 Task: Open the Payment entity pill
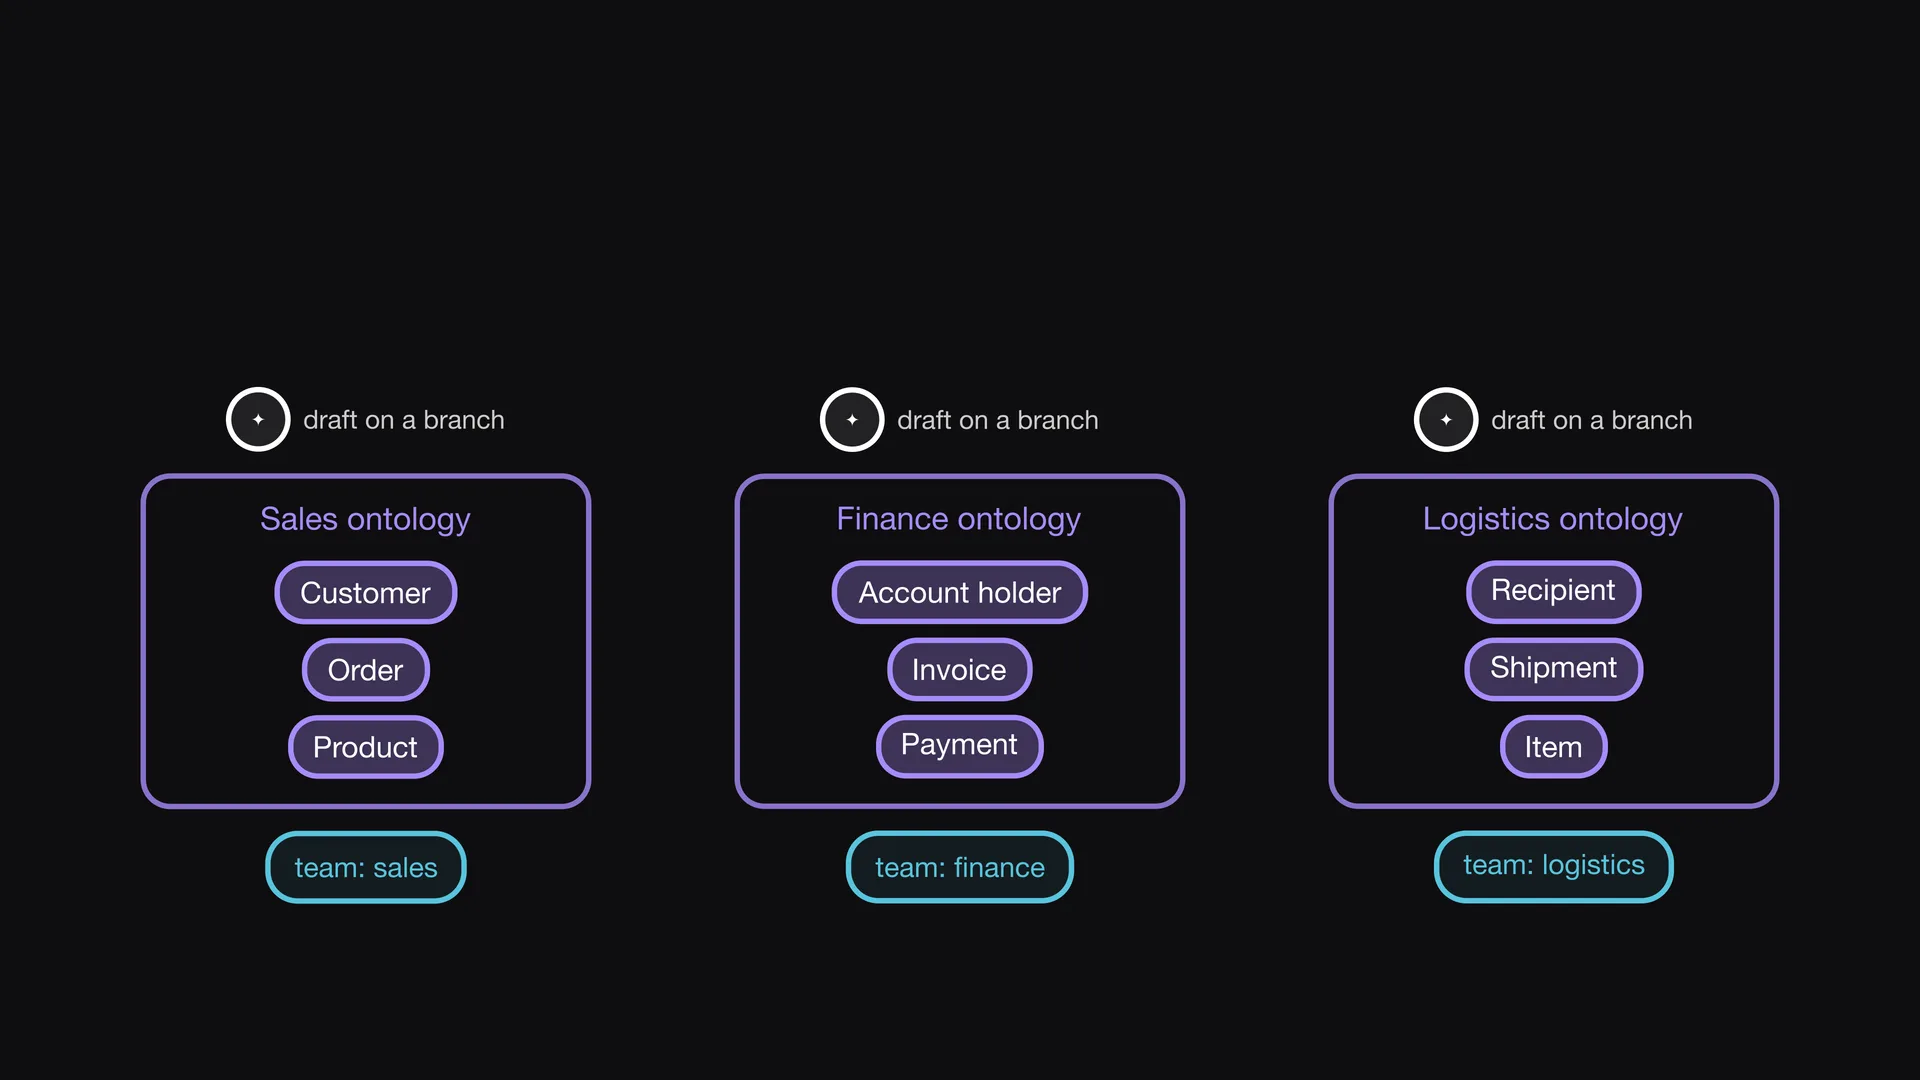(960, 746)
